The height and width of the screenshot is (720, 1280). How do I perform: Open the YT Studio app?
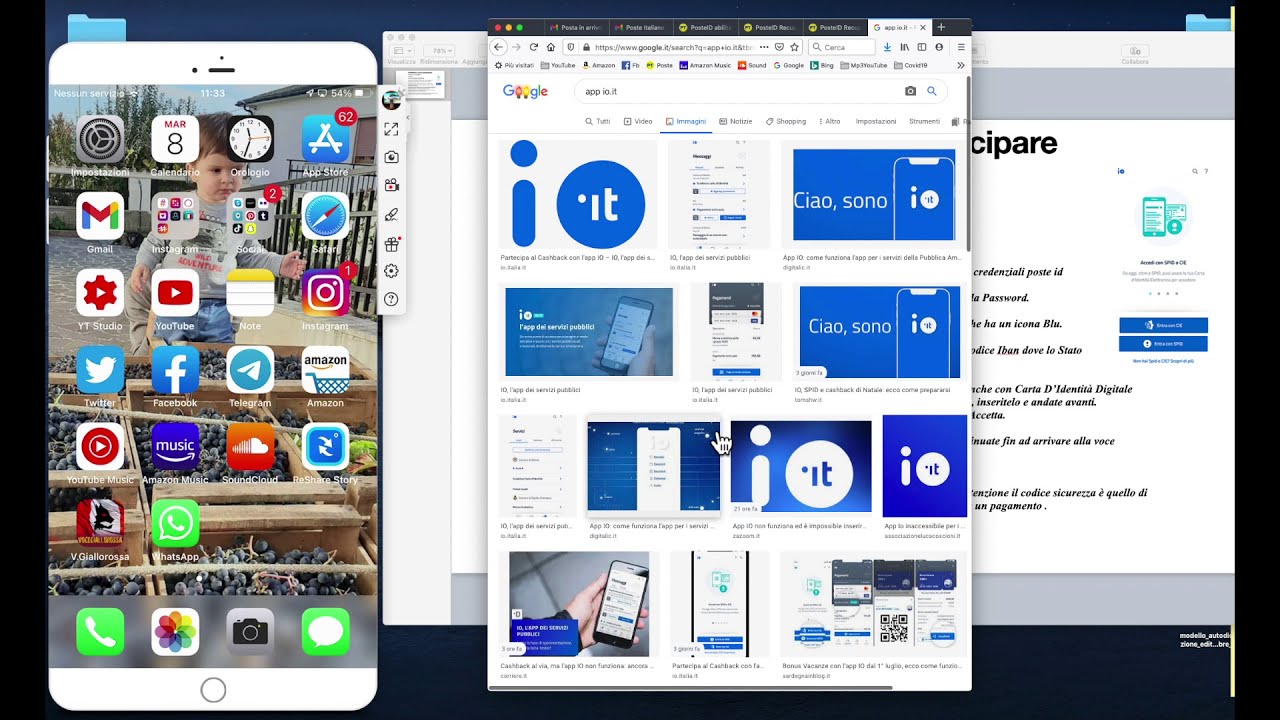(x=100, y=292)
